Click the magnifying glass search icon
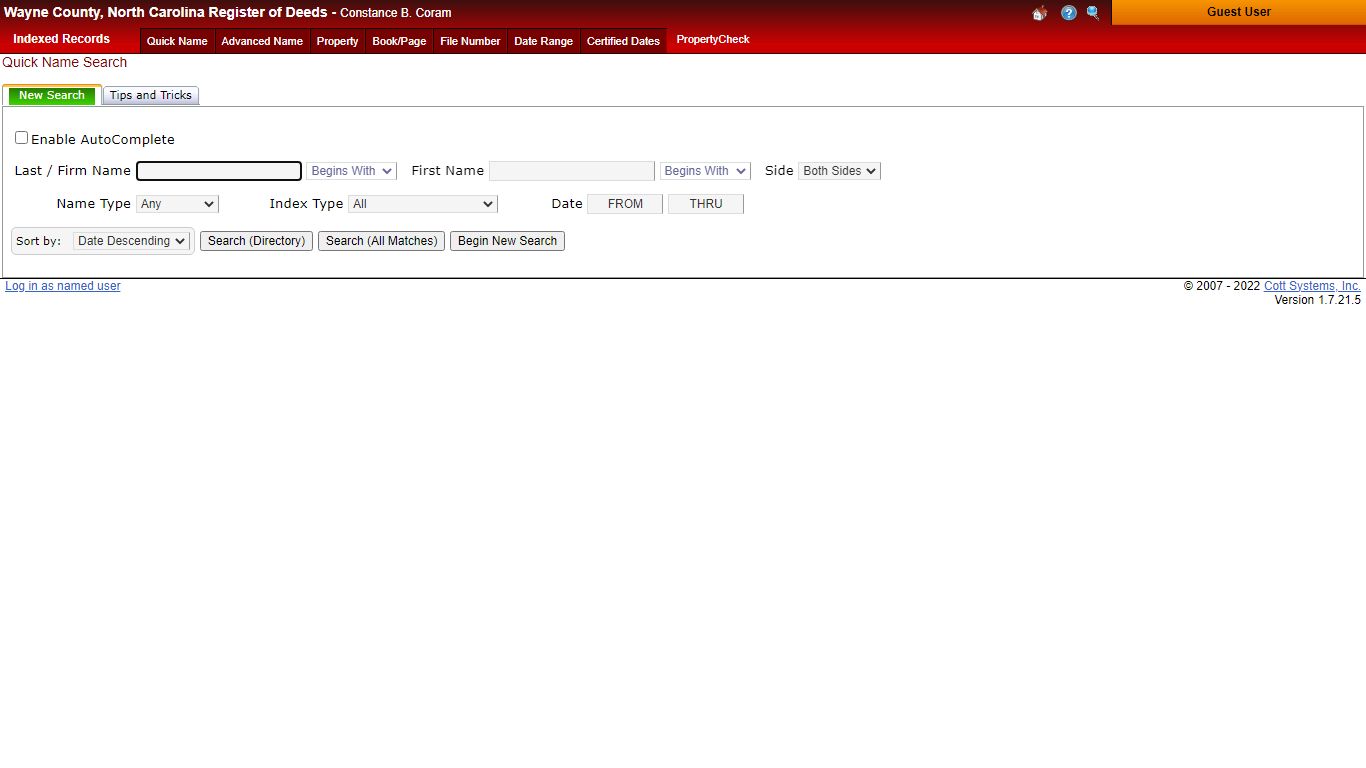 1092,13
